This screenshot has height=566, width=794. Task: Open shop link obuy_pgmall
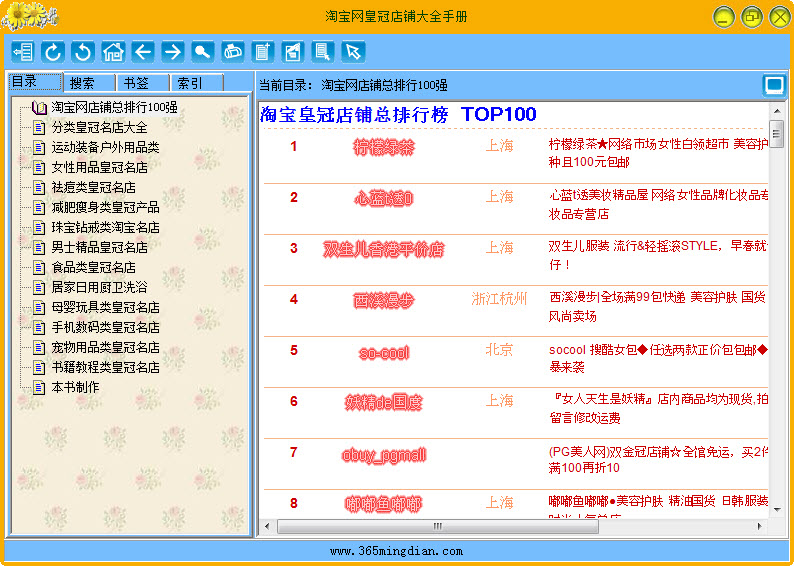coord(383,455)
